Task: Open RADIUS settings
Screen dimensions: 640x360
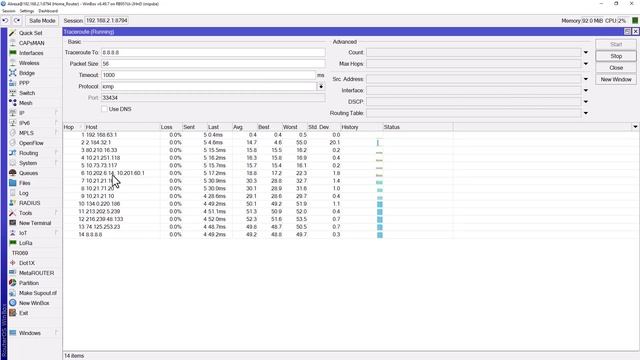Action: tap(29, 203)
